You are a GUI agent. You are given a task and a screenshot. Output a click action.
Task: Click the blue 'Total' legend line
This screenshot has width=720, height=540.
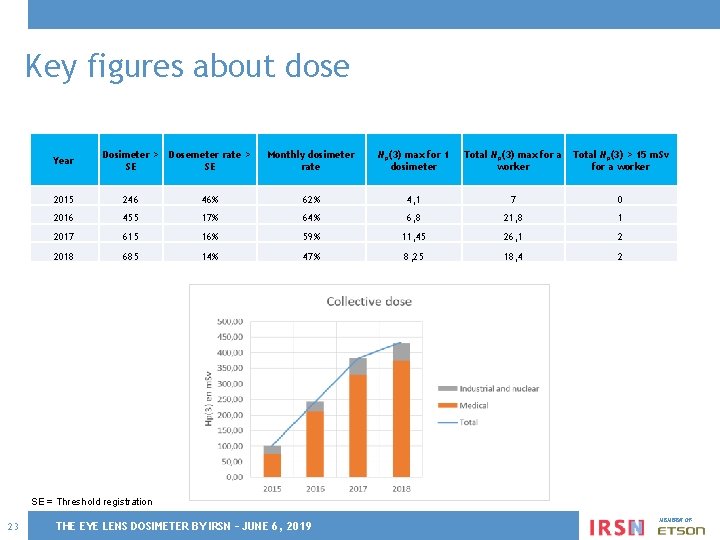pyautogui.click(x=447, y=422)
